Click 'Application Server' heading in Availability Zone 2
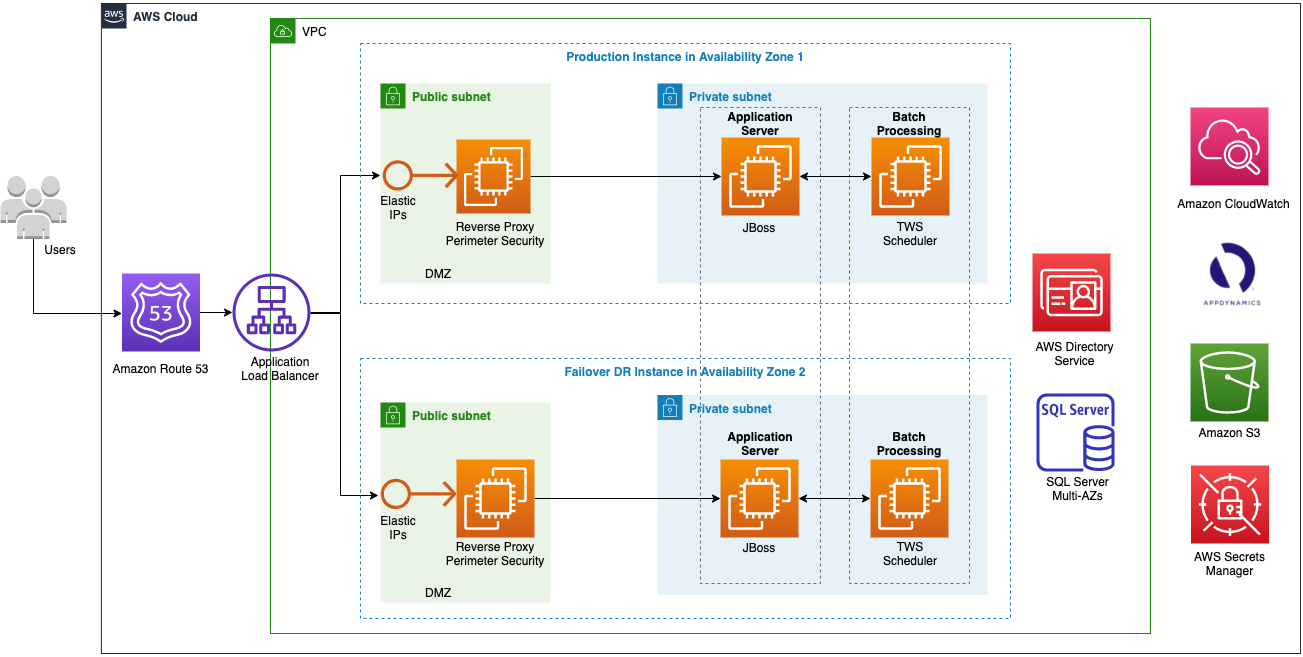Viewport: 1303px width, 657px height. pyautogui.click(x=760, y=444)
